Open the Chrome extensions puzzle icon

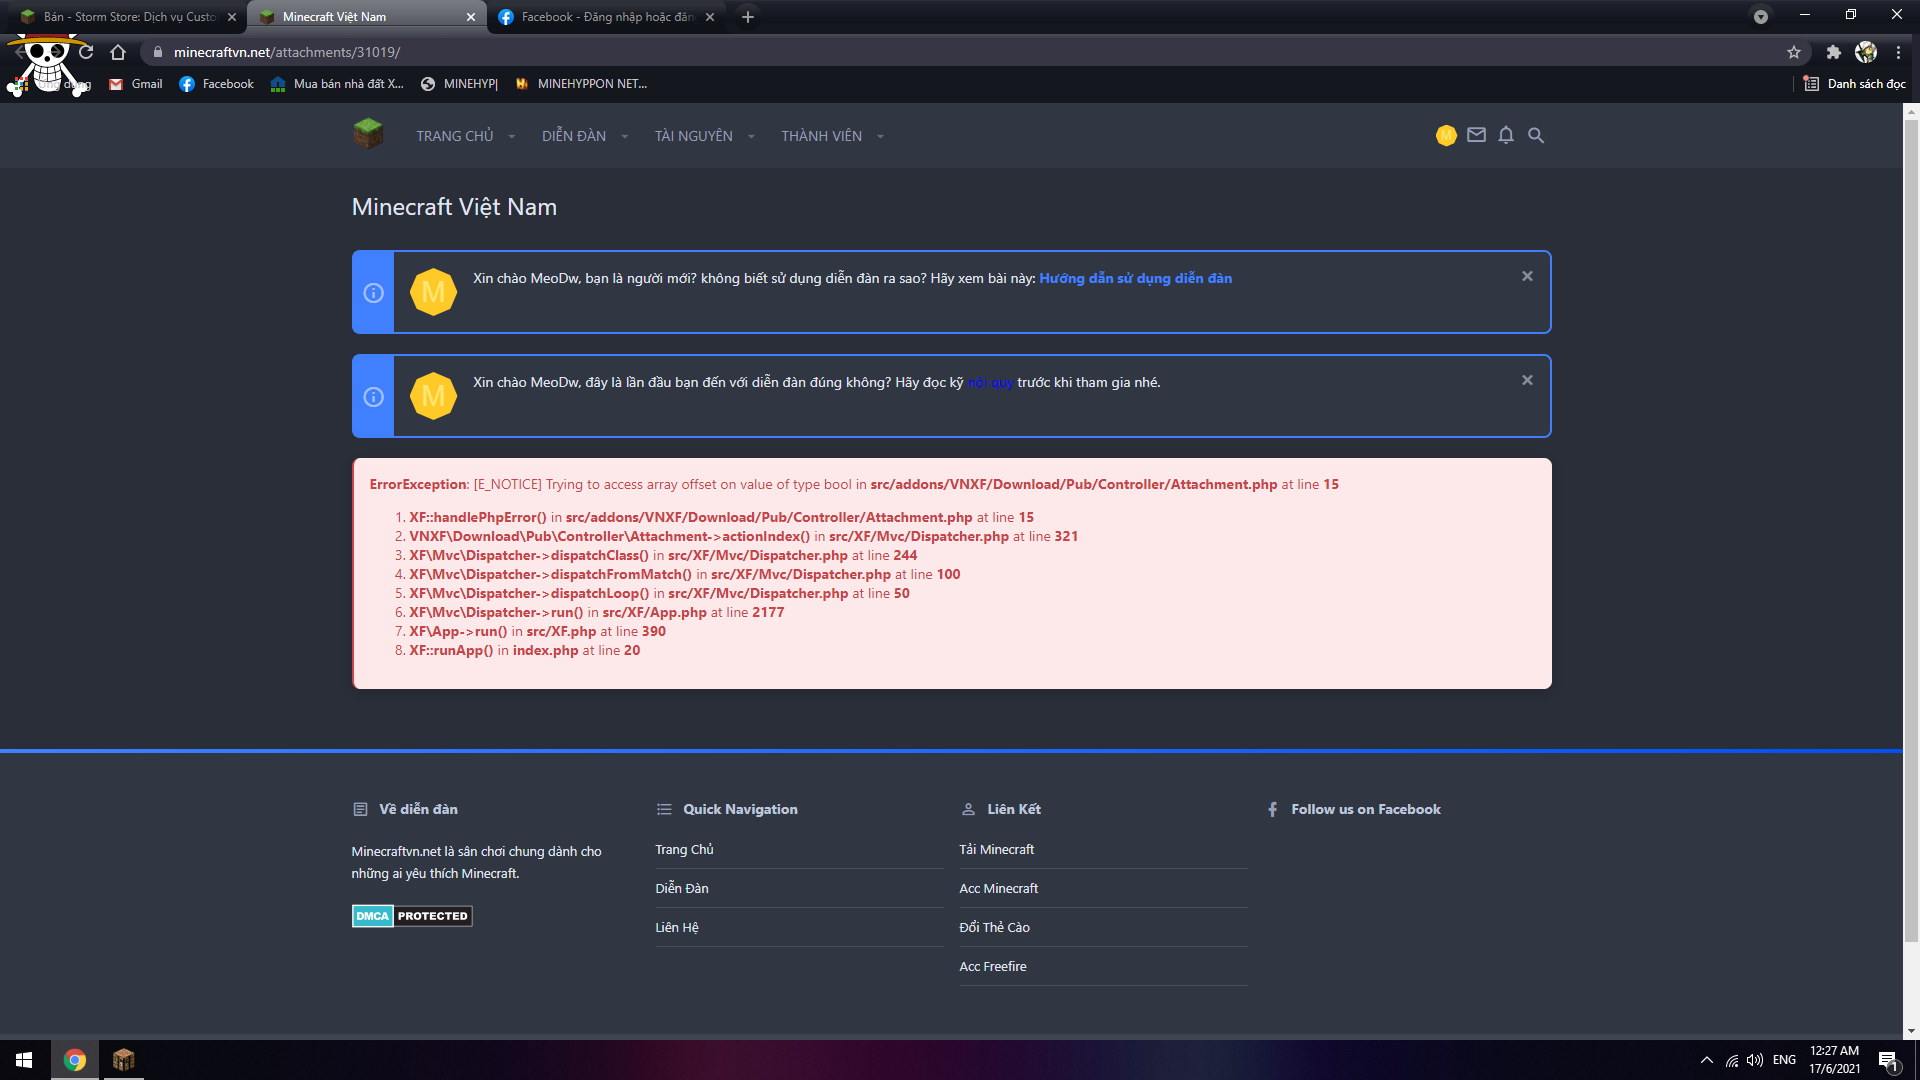click(x=1833, y=52)
